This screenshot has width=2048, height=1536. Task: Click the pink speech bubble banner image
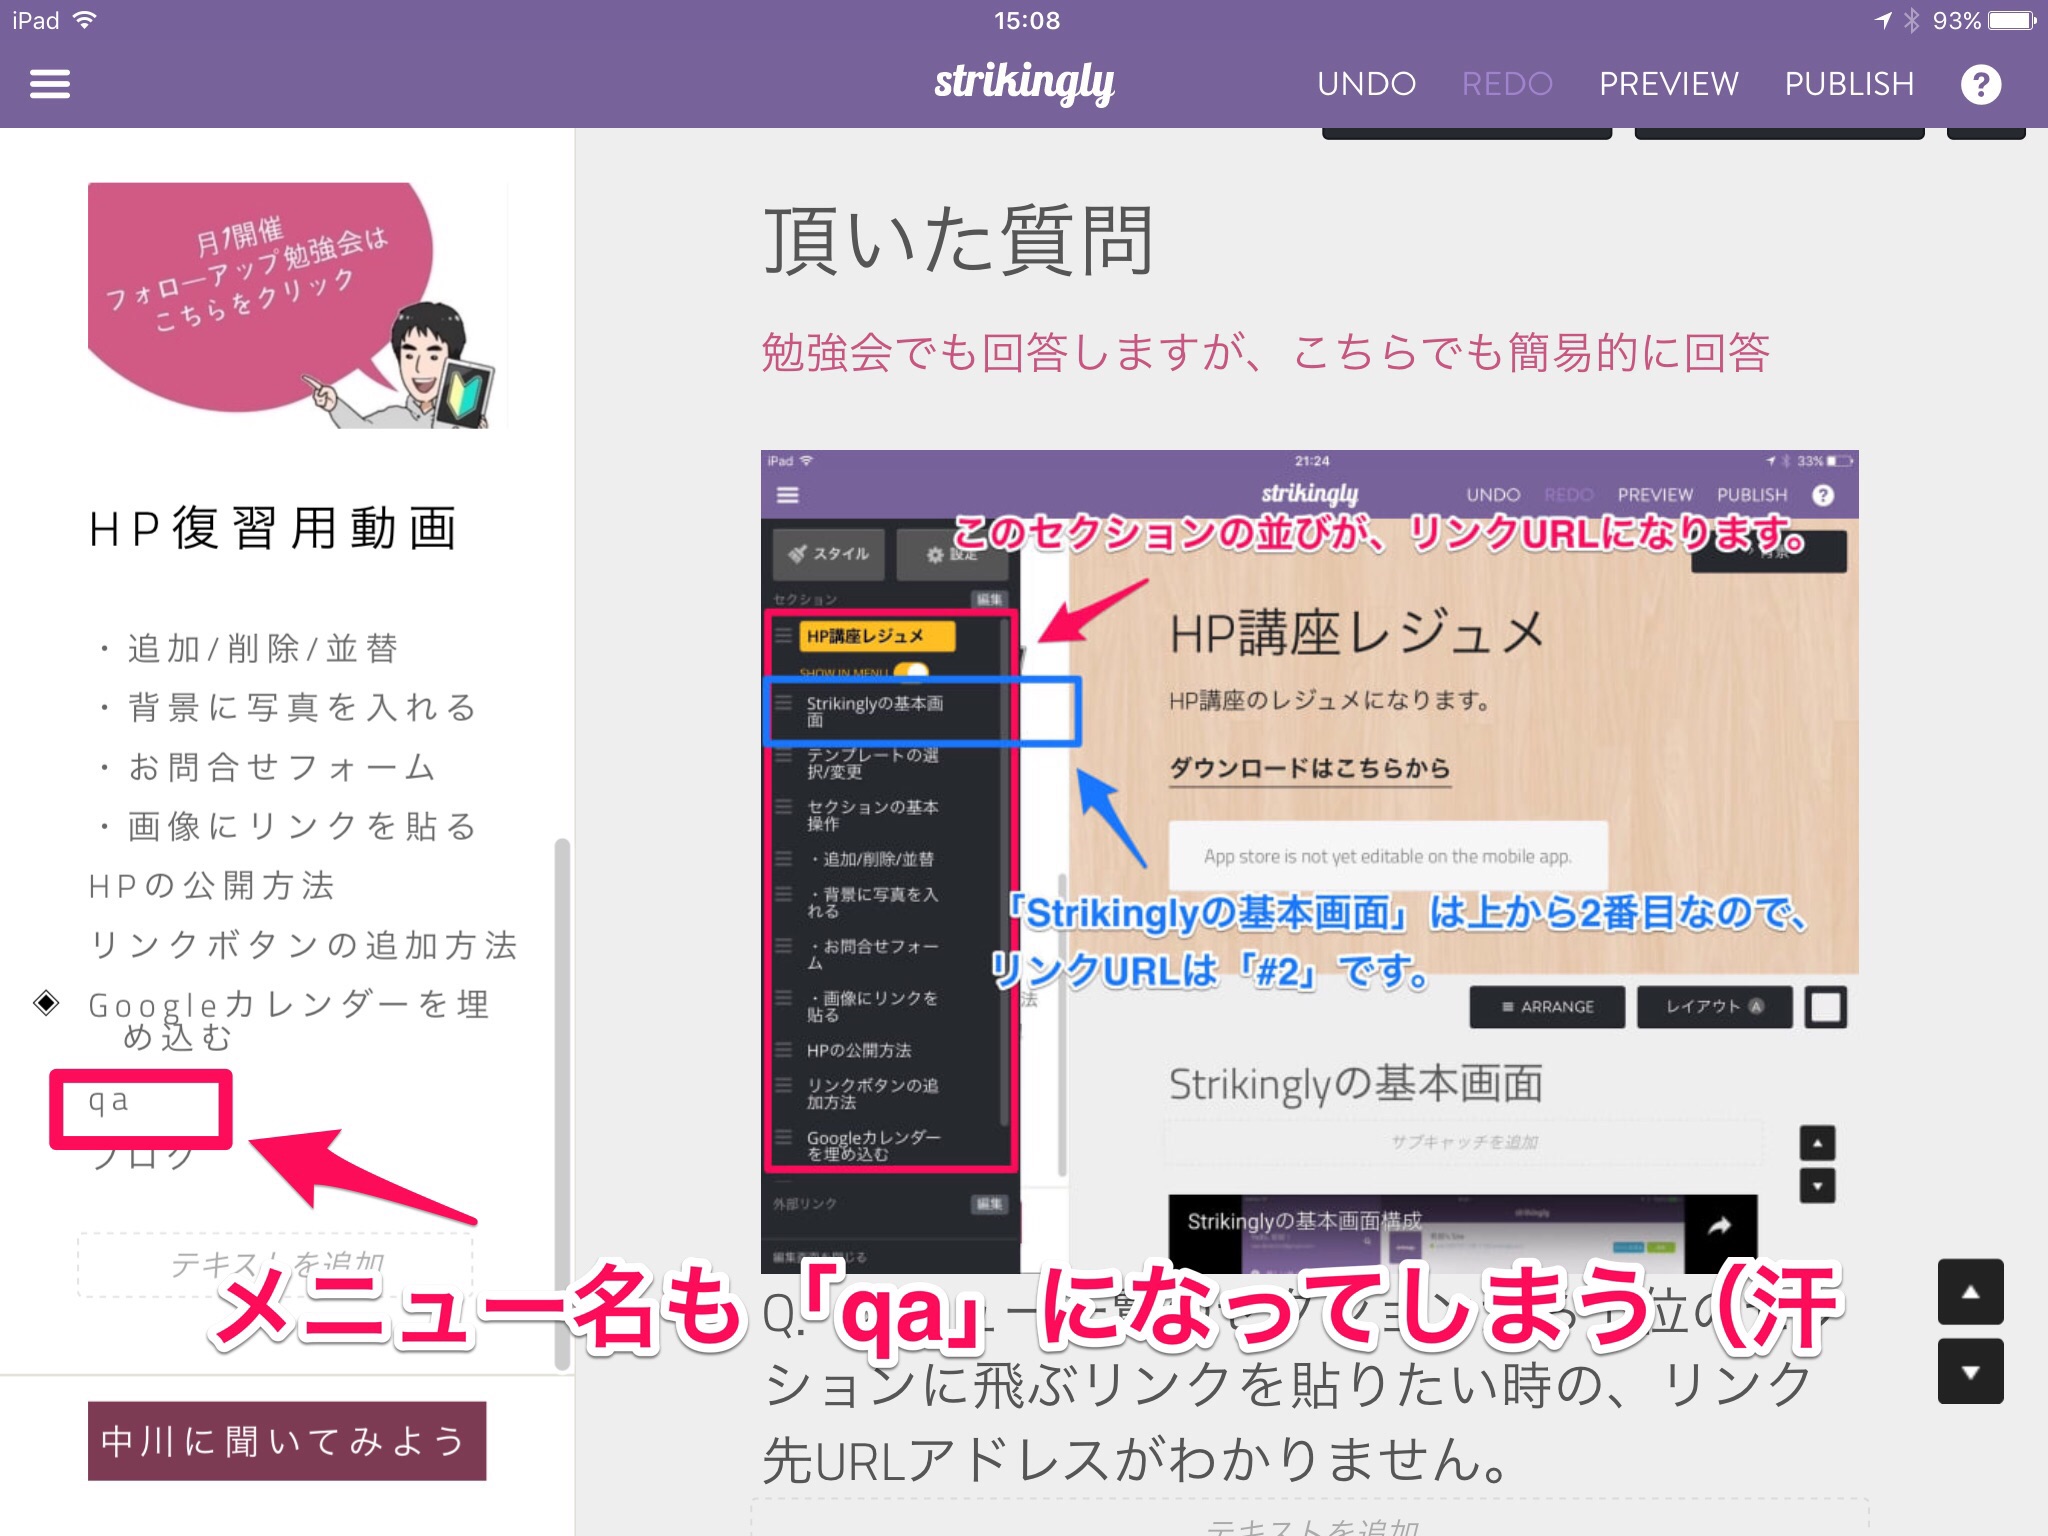297,306
